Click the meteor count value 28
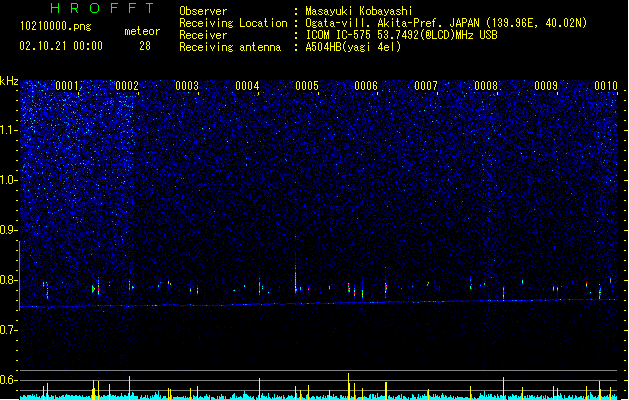 point(145,46)
